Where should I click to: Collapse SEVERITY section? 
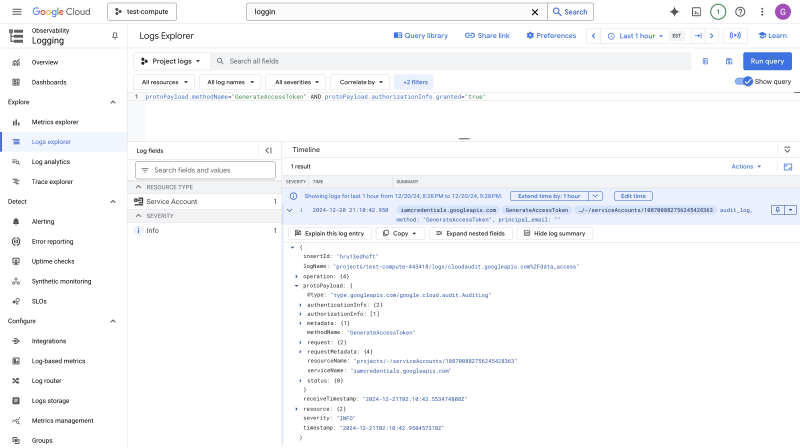click(138, 216)
